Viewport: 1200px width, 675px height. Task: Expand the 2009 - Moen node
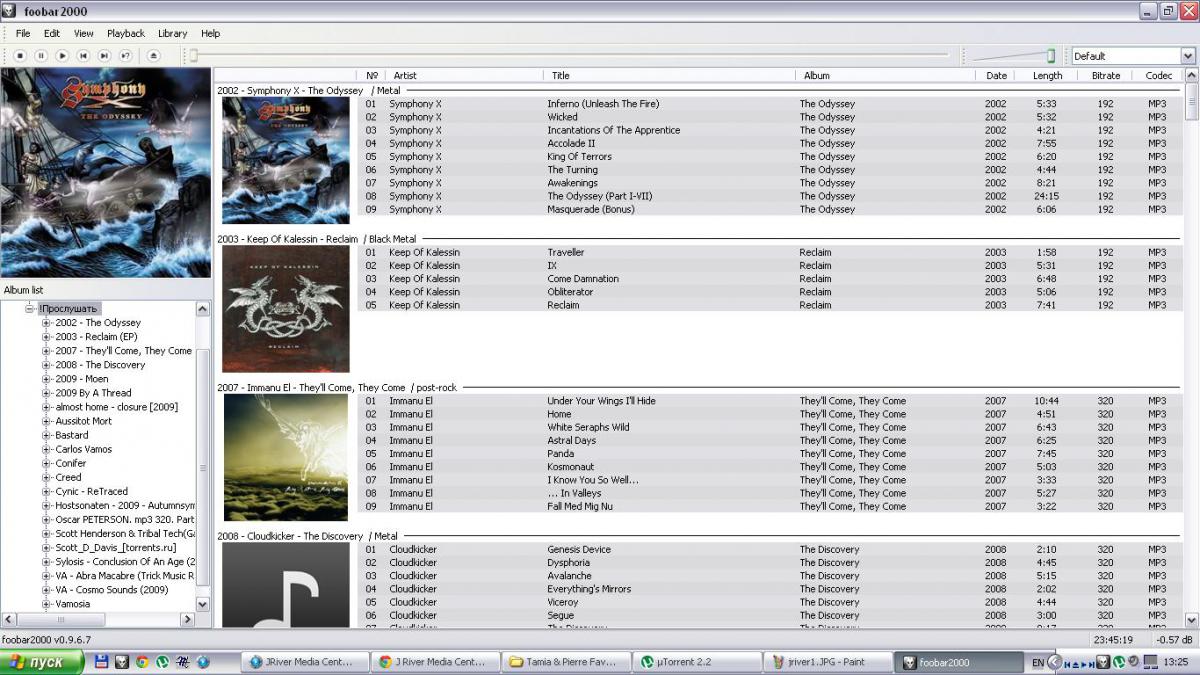[x=46, y=379]
